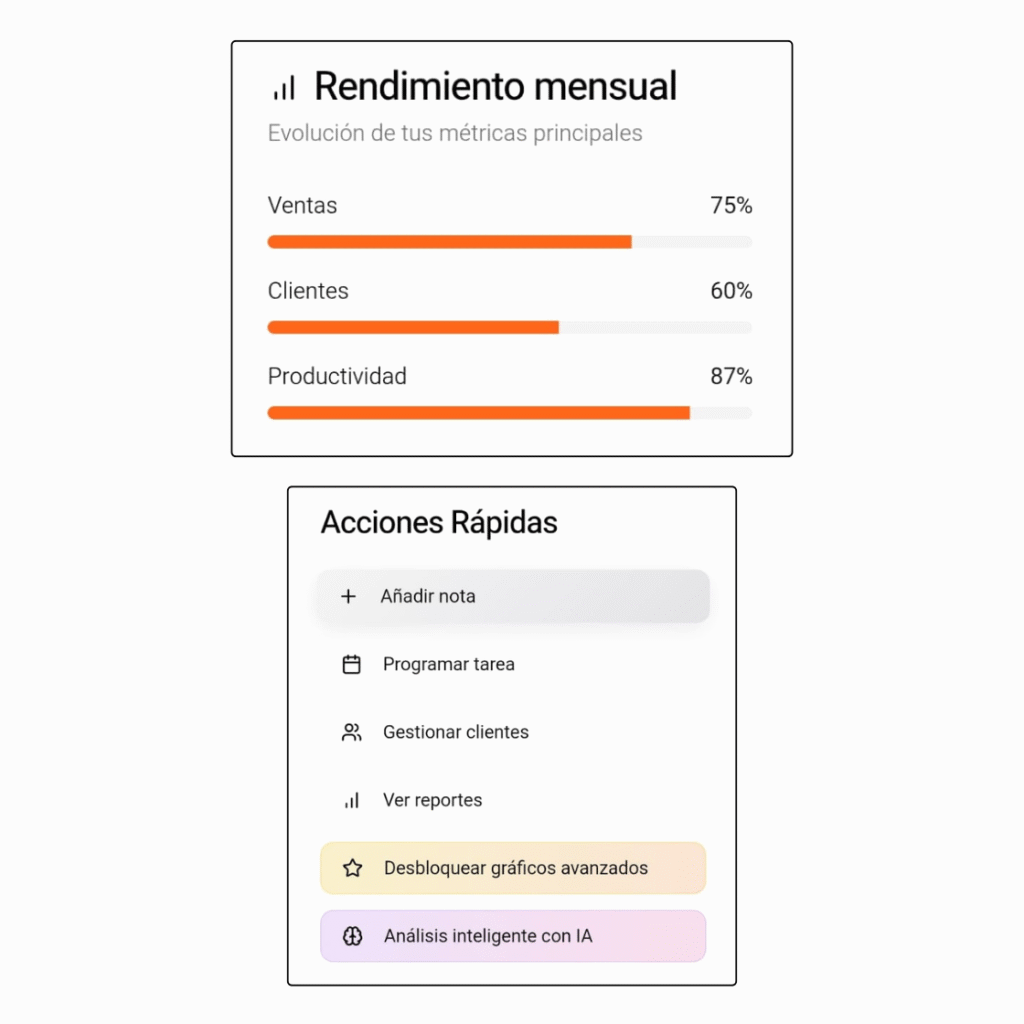Click the bar chart icon beside Rendimiento mensual
The image size is (1024, 1024).
point(284,88)
